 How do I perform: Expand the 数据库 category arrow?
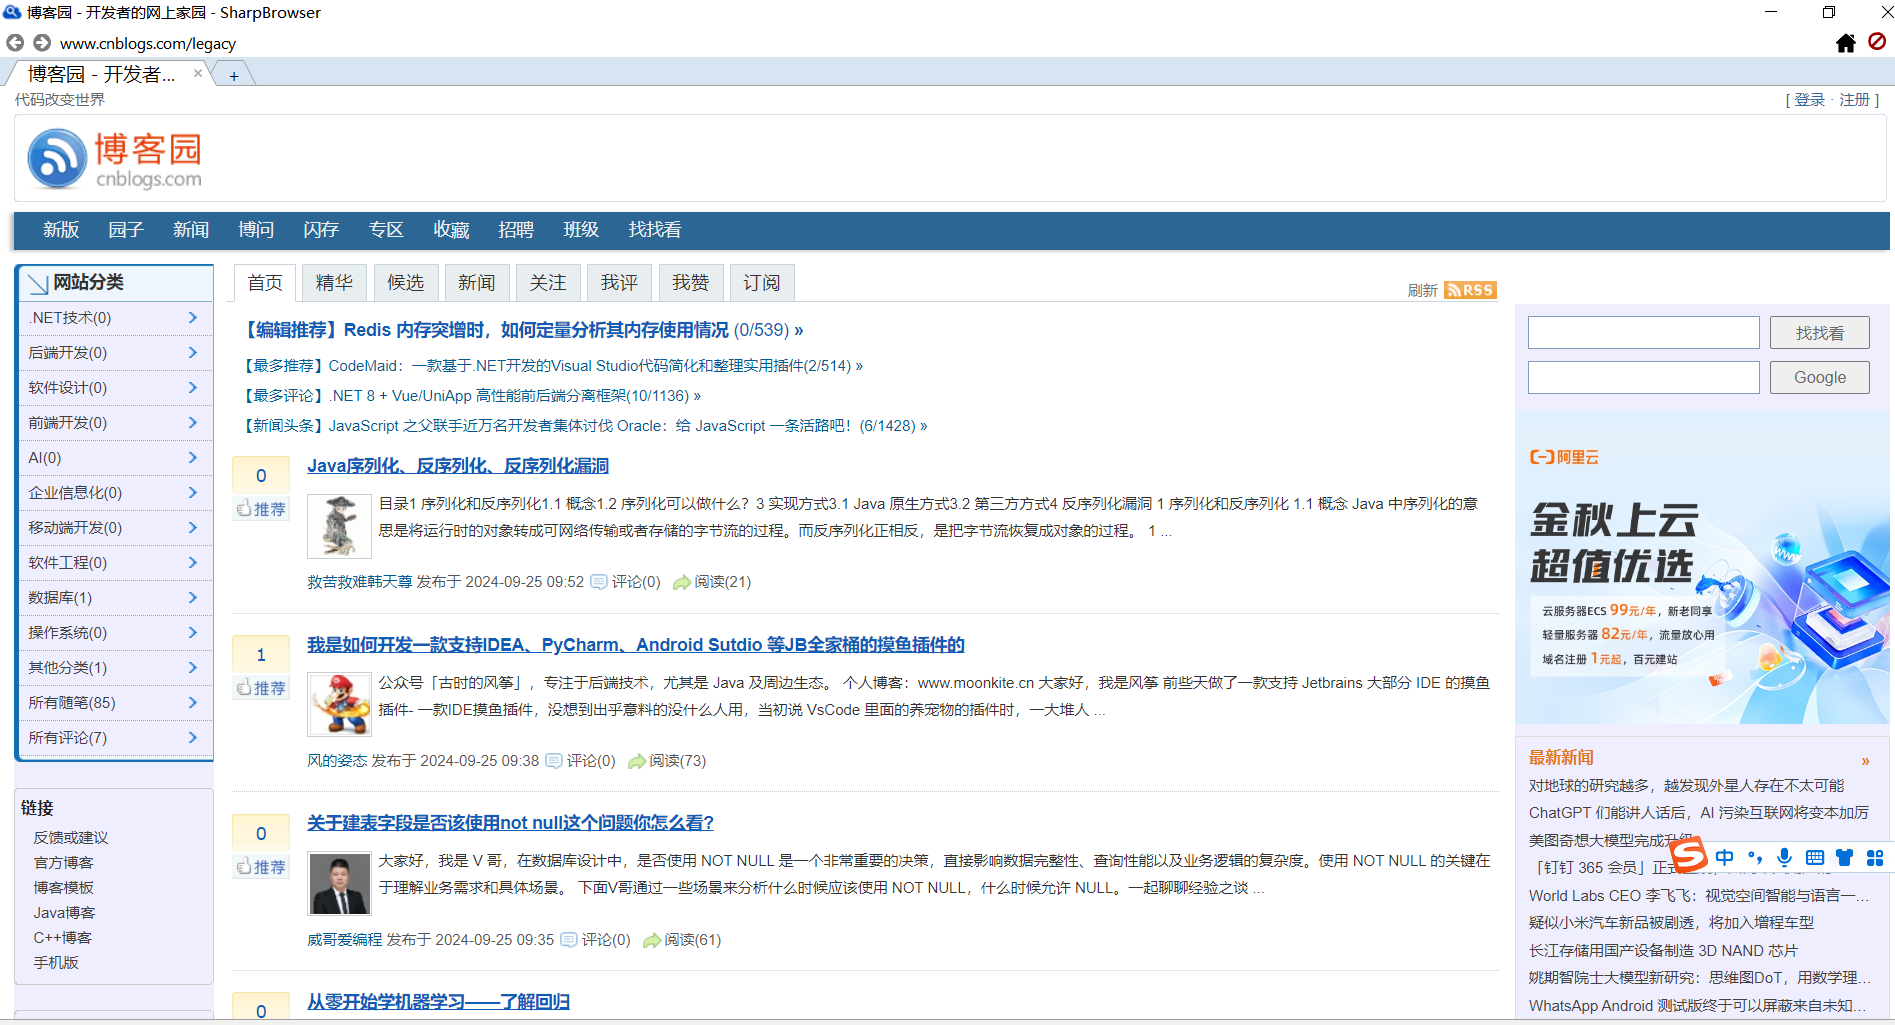[x=193, y=597]
